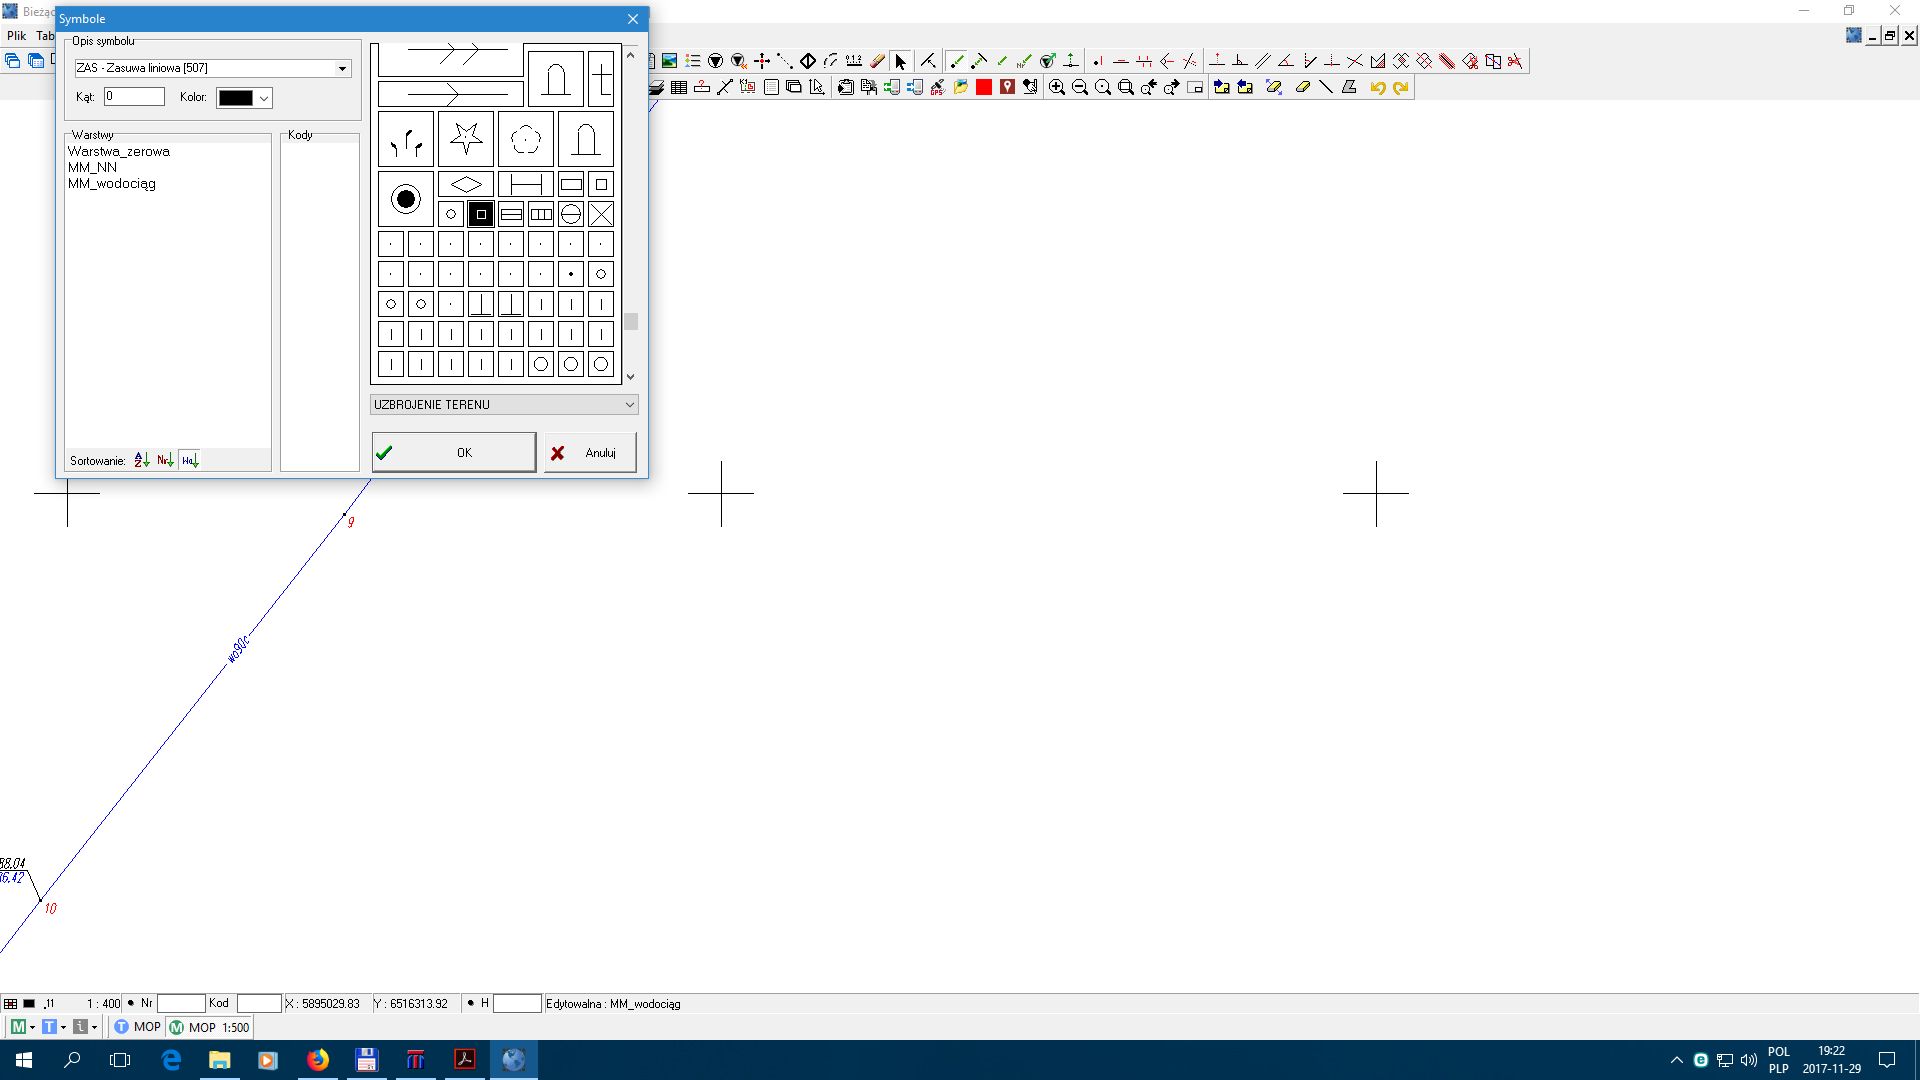Switch to the M MOP 1:500 tab

click(209, 1027)
